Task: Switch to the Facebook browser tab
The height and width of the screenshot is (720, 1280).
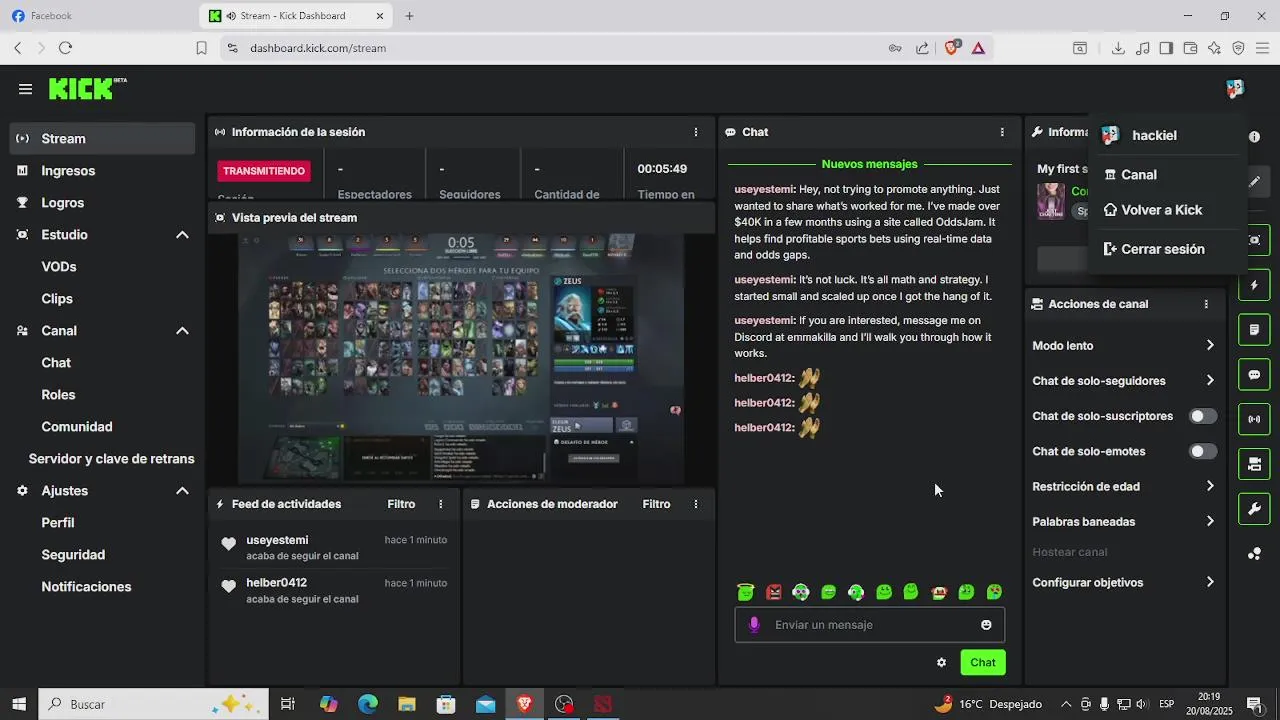Action: pyautogui.click(x=95, y=16)
